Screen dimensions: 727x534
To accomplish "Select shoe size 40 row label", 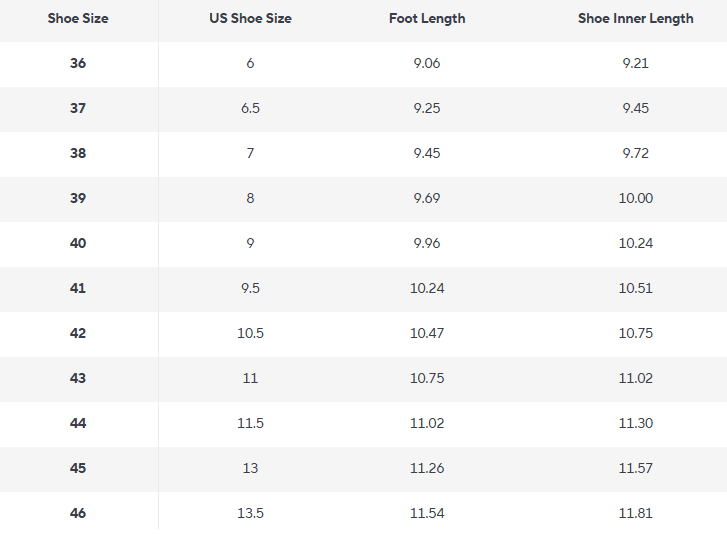I will click(78, 243).
